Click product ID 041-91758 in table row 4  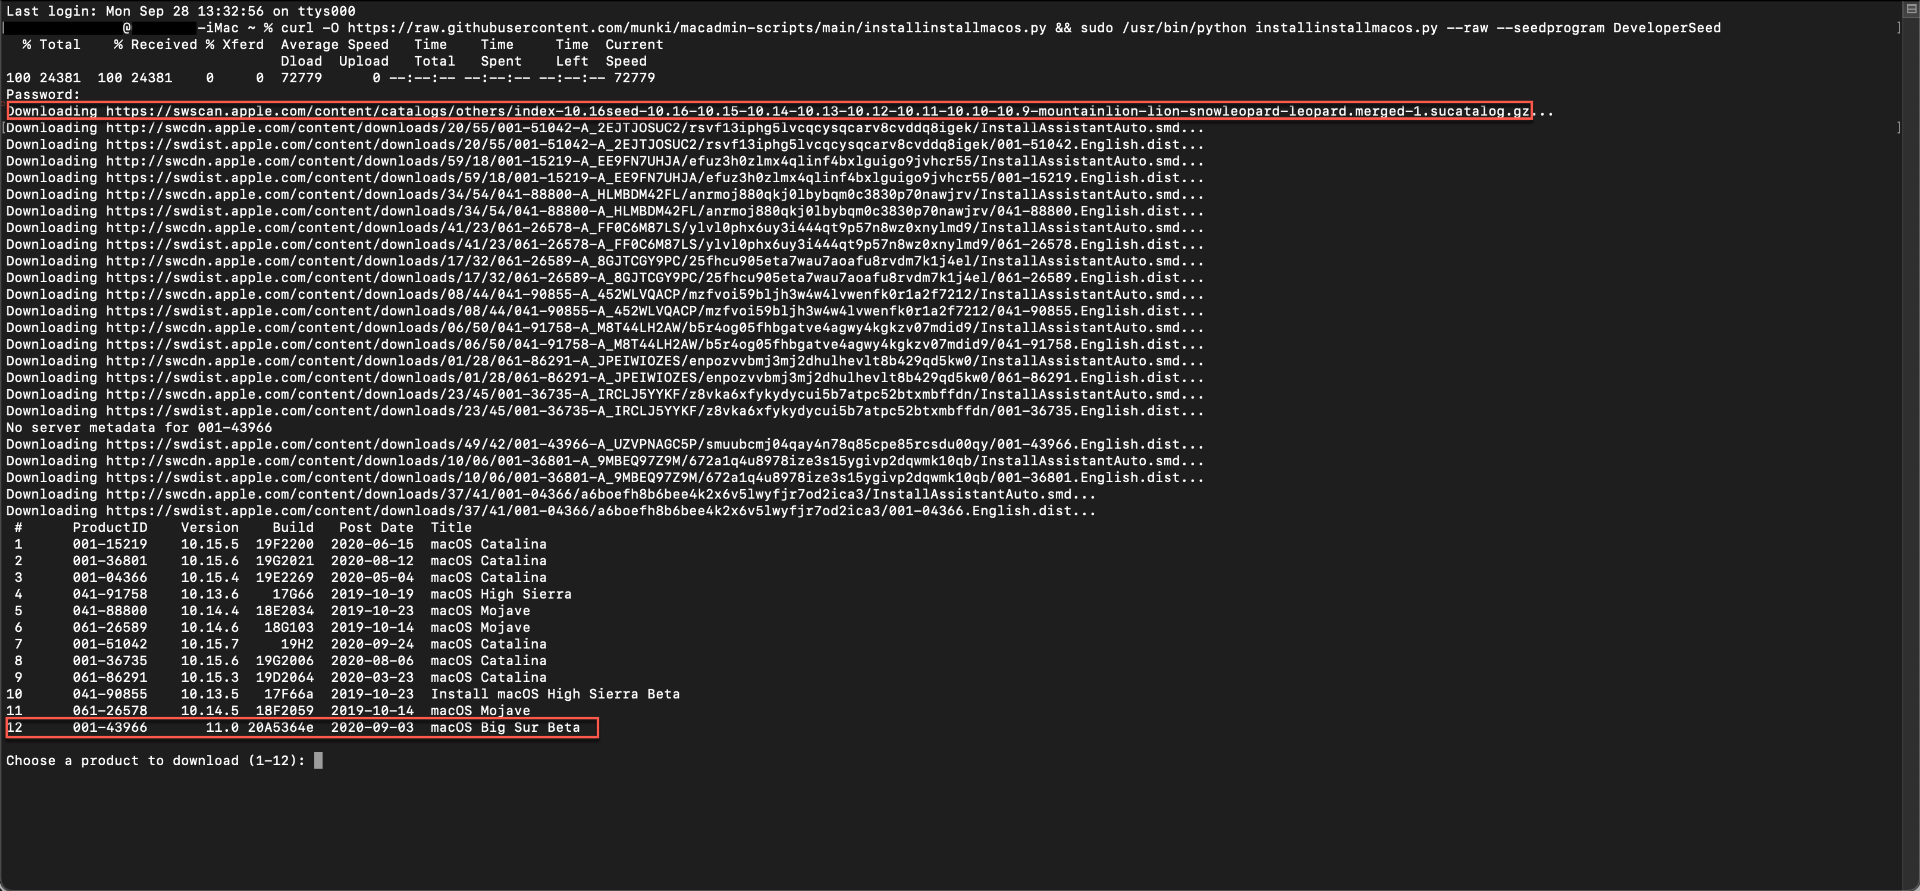tap(110, 595)
